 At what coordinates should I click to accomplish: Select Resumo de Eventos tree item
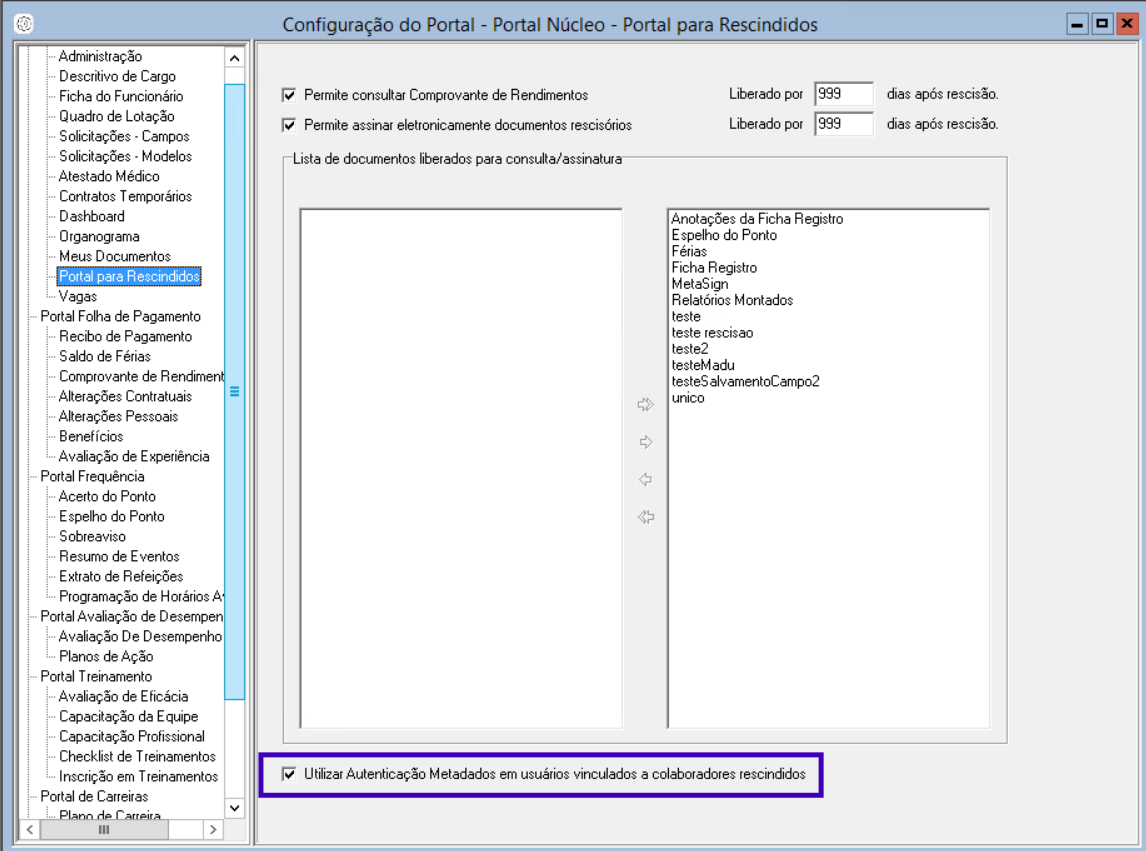pos(118,556)
